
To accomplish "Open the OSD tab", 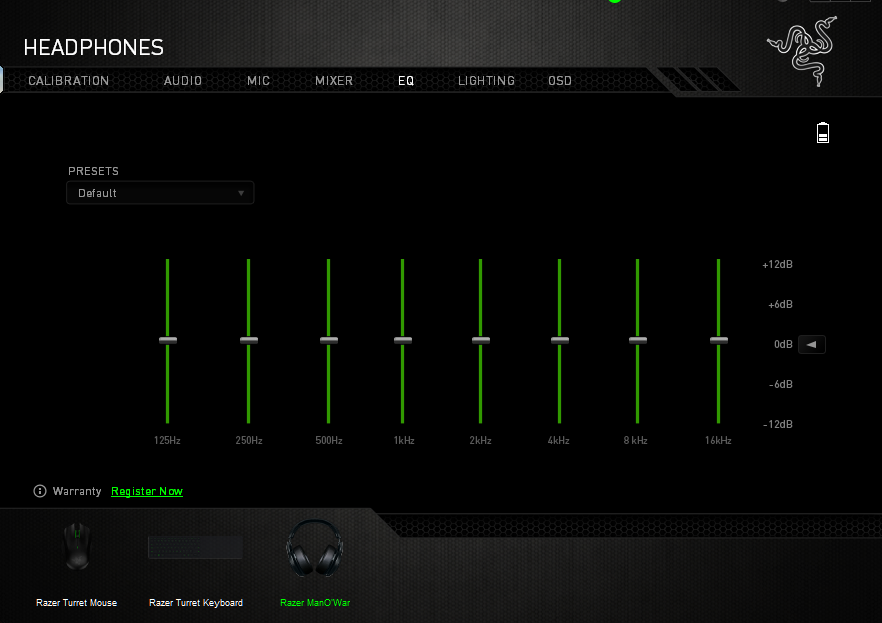I will 560,81.
